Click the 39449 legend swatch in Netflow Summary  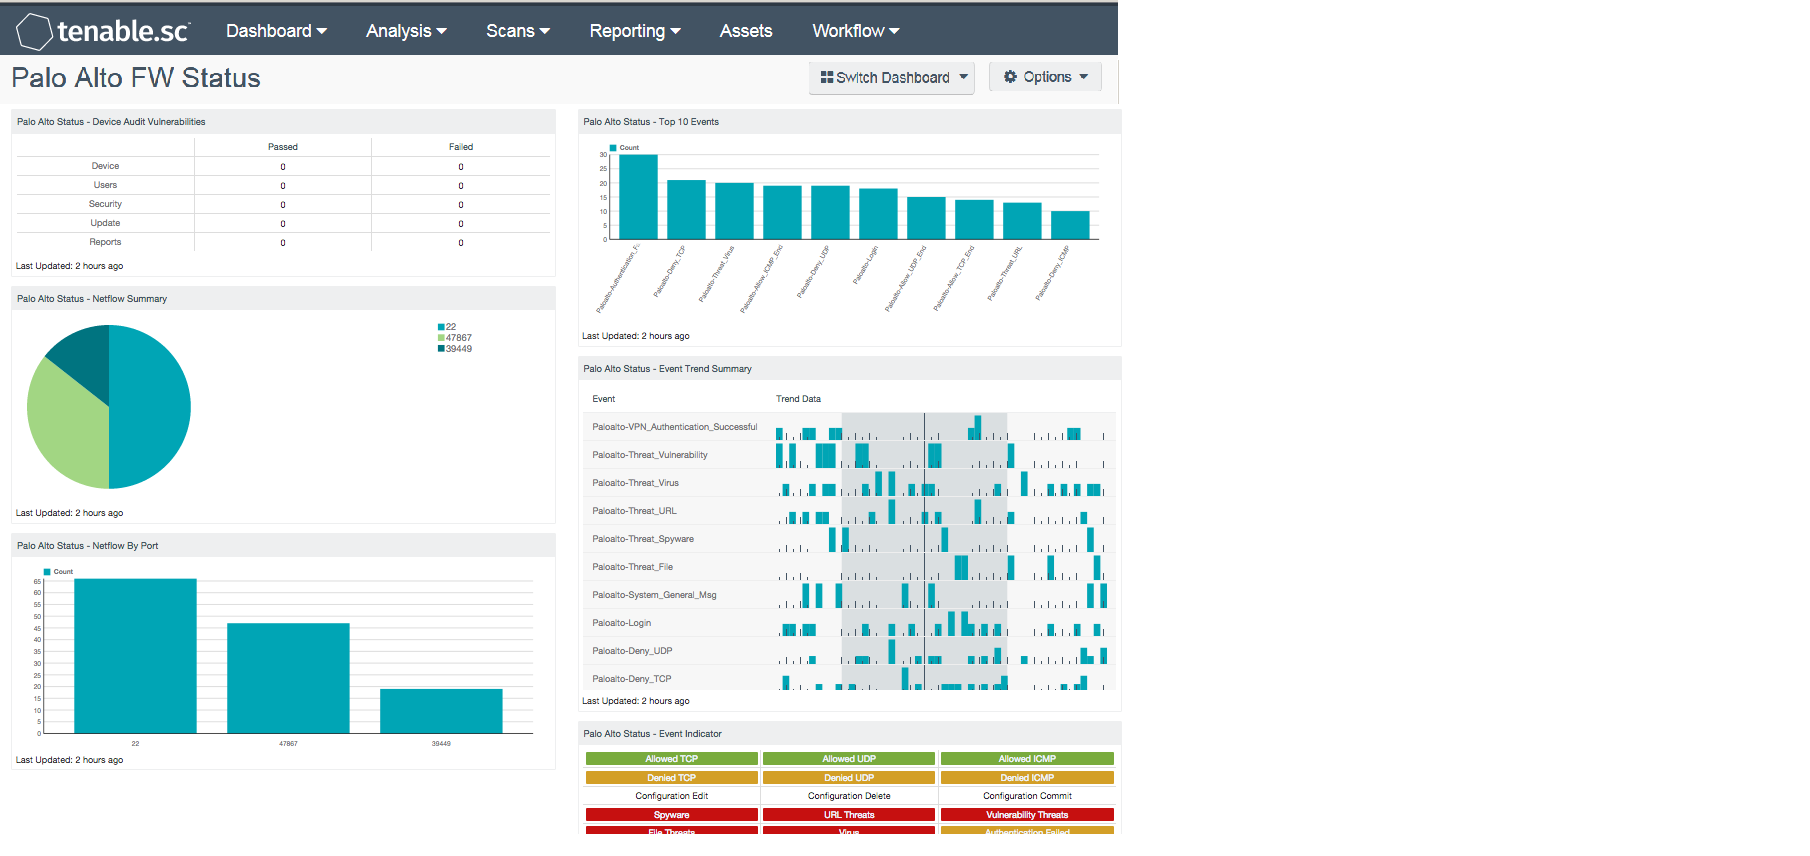coord(441,349)
